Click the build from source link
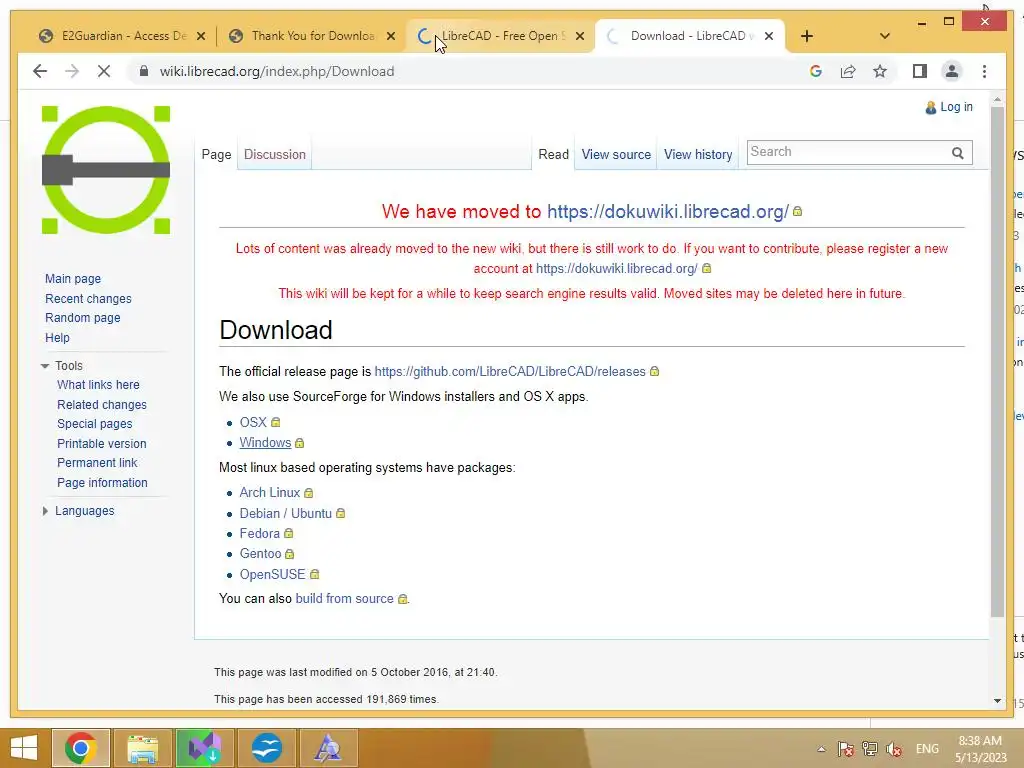Screen dimensions: 1024x768 (x=344, y=599)
